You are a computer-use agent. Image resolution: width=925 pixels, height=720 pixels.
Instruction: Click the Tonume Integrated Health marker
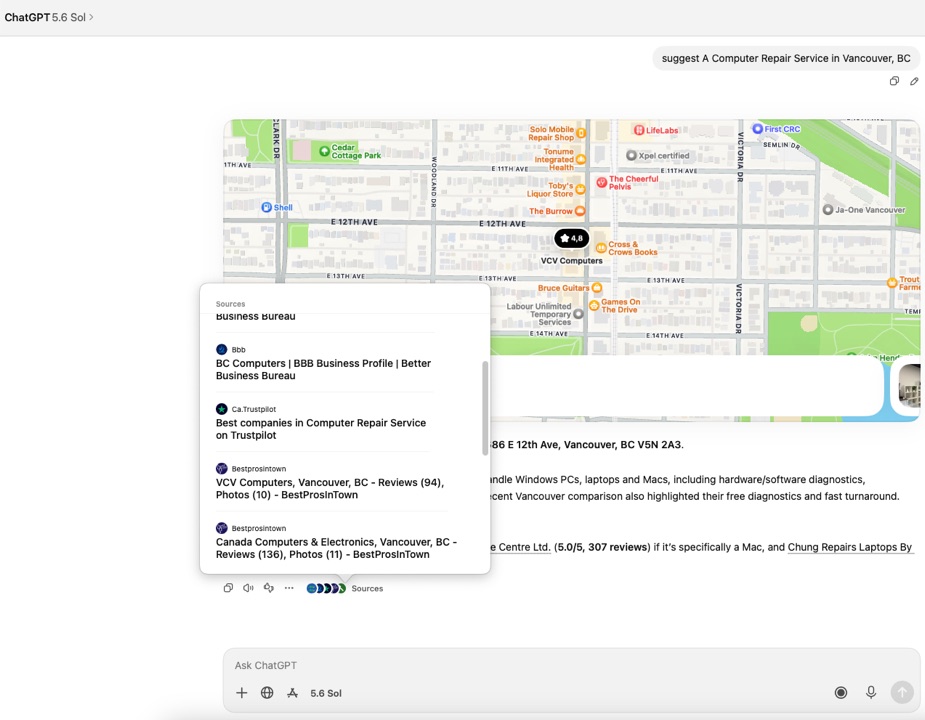580,159
